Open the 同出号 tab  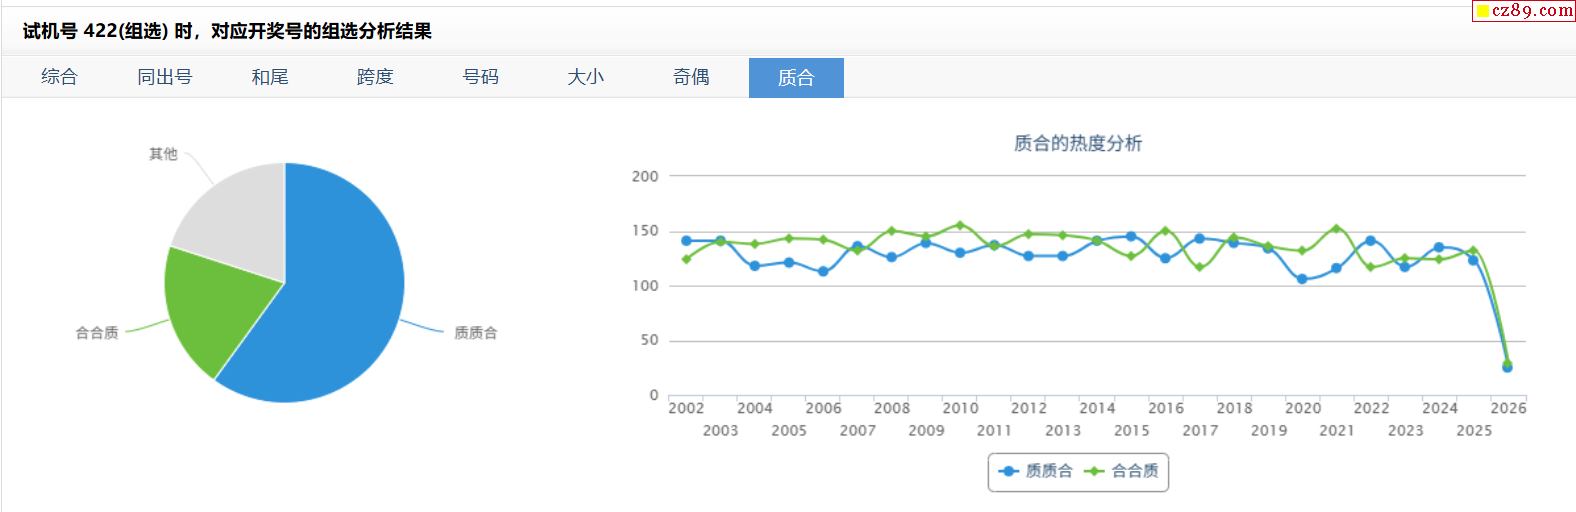(164, 77)
